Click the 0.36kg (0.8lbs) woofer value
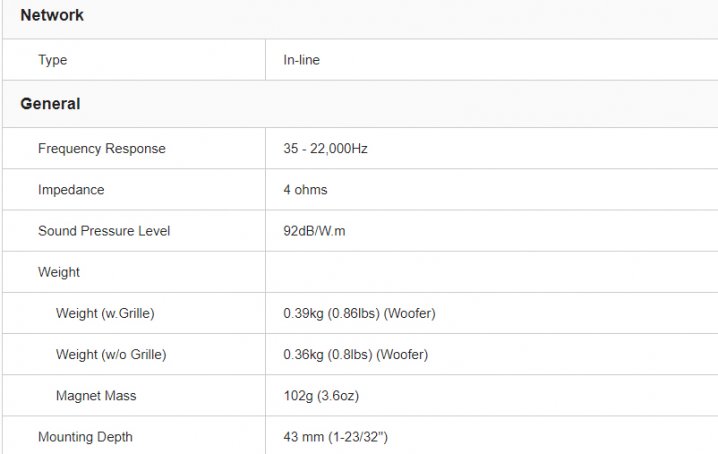Viewport: 718px width, 454px height. pyautogui.click(x=355, y=355)
